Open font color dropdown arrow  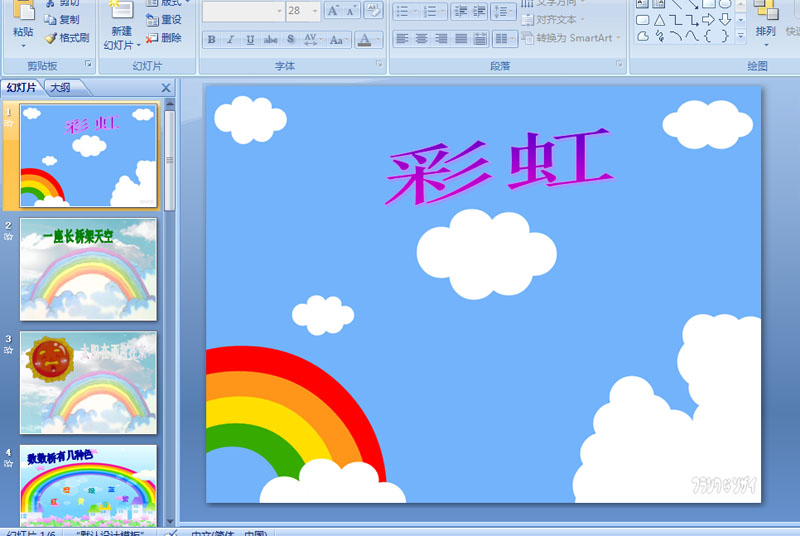[378, 39]
